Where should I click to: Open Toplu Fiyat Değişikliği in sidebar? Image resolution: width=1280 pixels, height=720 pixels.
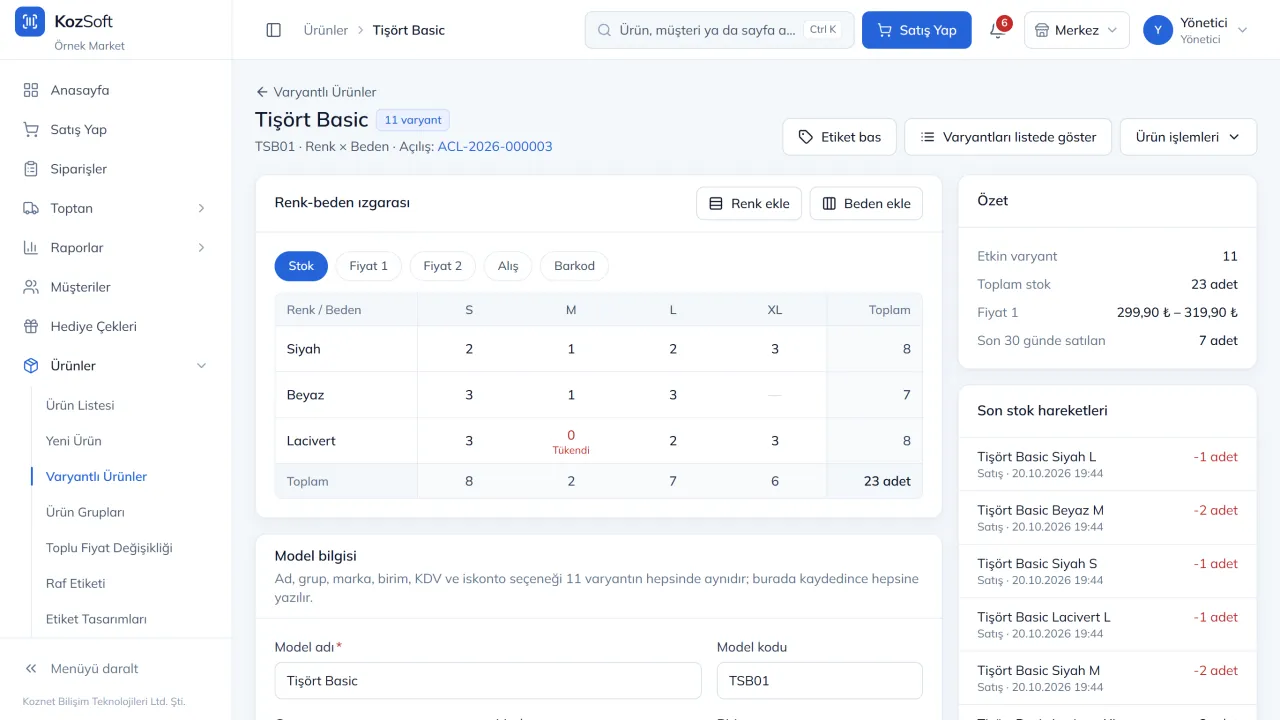pos(109,548)
